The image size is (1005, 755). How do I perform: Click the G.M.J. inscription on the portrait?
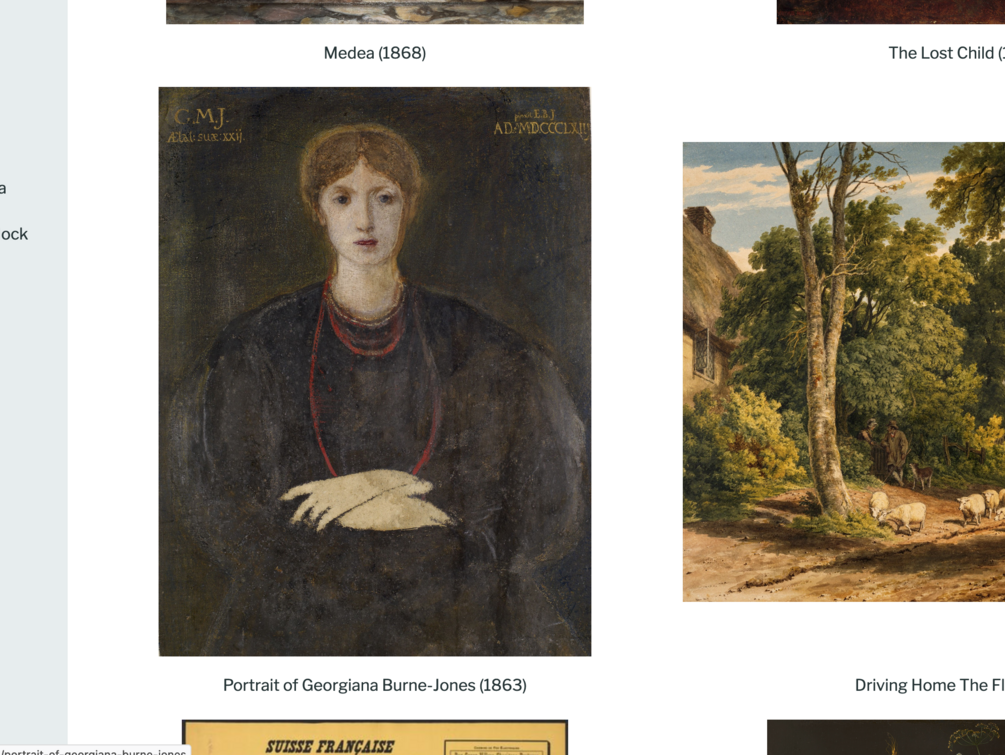pyautogui.click(x=201, y=117)
